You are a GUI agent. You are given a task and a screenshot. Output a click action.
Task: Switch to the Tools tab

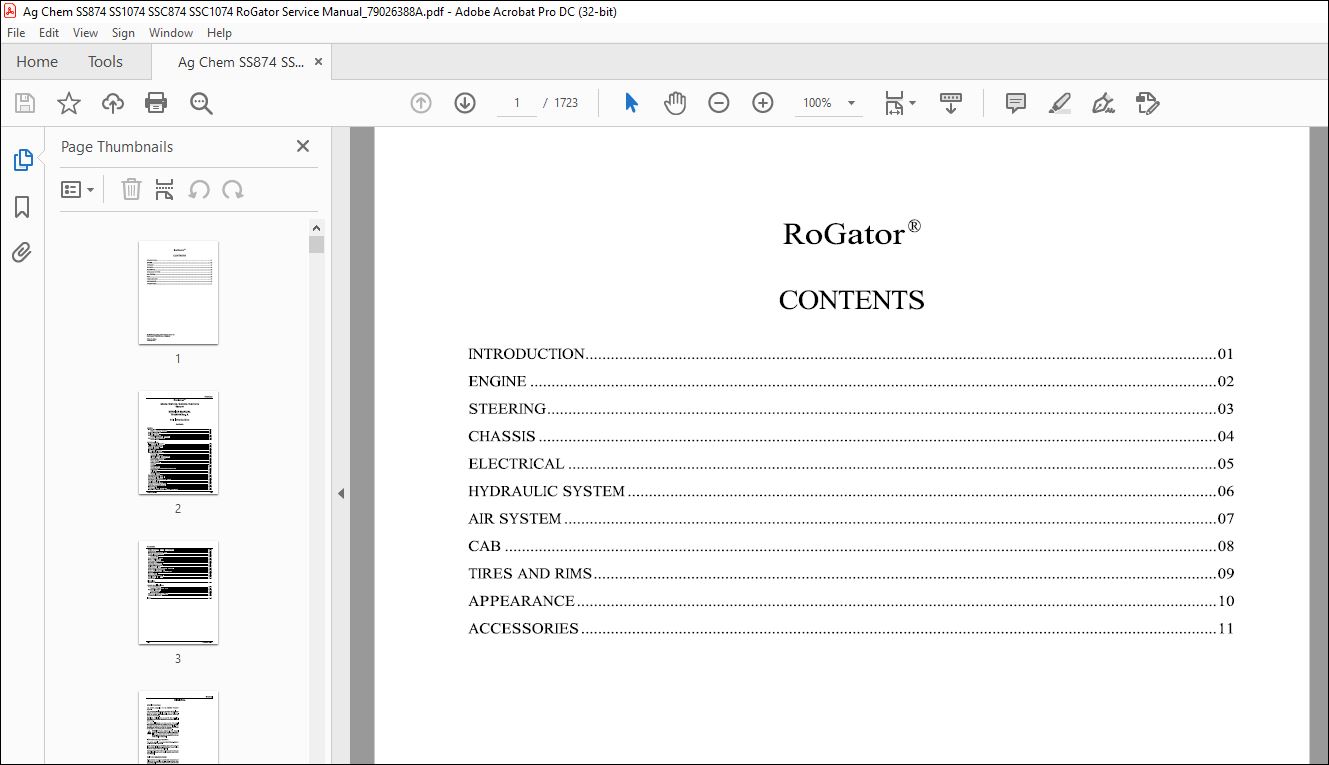pyautogui.click(x=105, y=62)
